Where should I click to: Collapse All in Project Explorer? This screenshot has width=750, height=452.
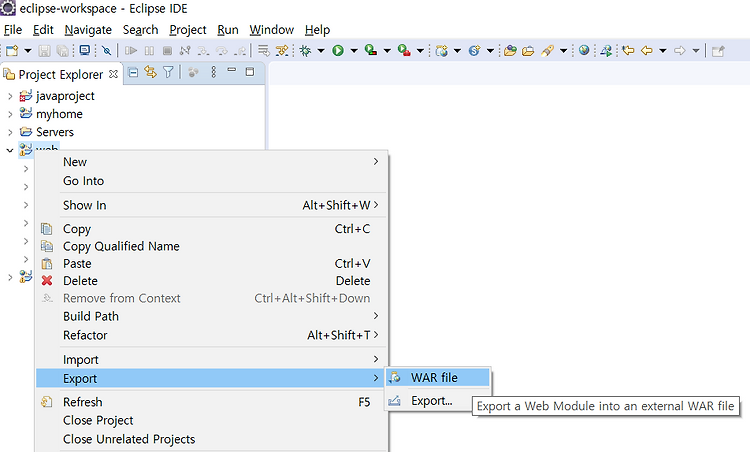coord(133,72)
